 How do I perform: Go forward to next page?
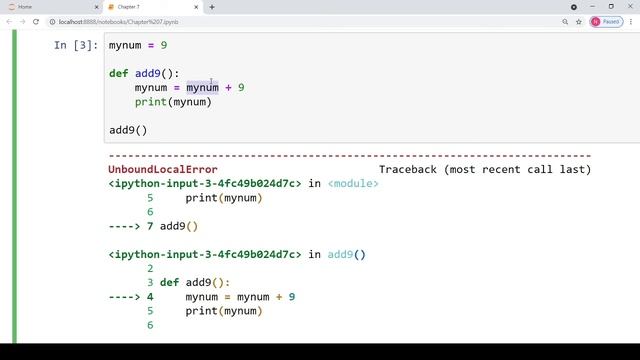(22, 22)
